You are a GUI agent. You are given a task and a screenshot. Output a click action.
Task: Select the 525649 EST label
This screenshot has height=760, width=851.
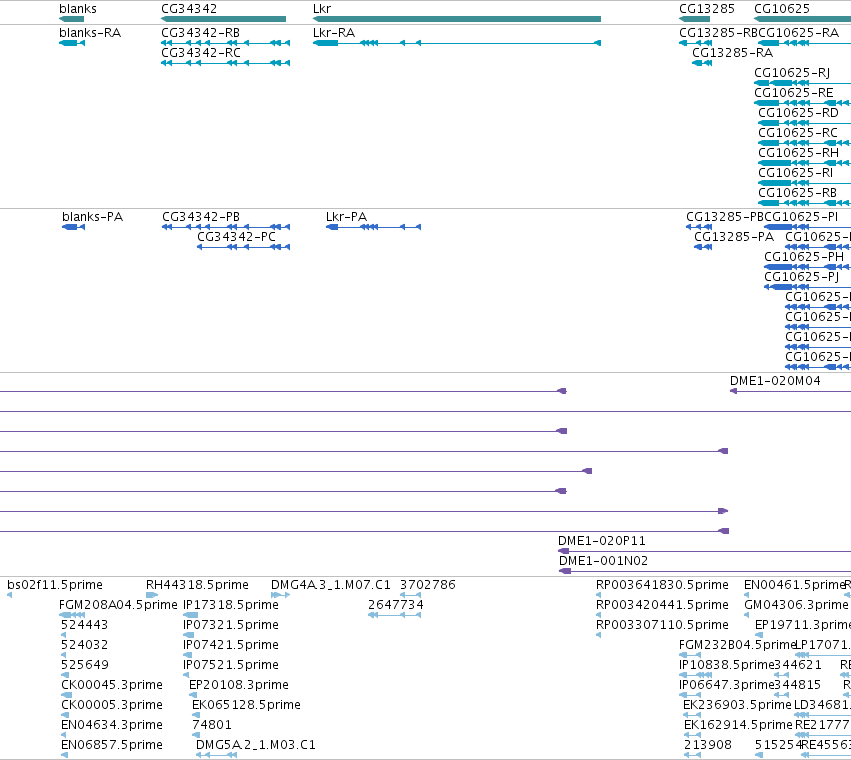tap(85, 666)
